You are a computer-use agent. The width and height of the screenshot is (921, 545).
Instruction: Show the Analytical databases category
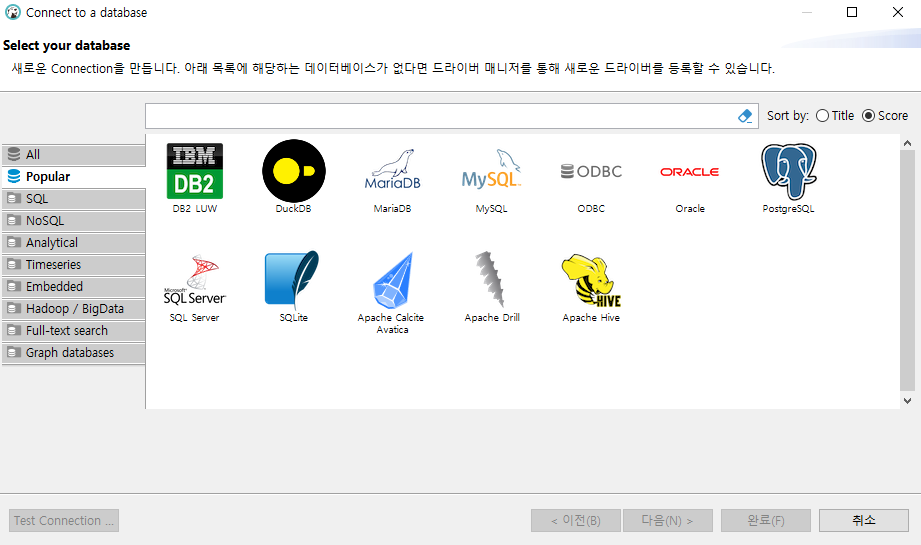73,243
